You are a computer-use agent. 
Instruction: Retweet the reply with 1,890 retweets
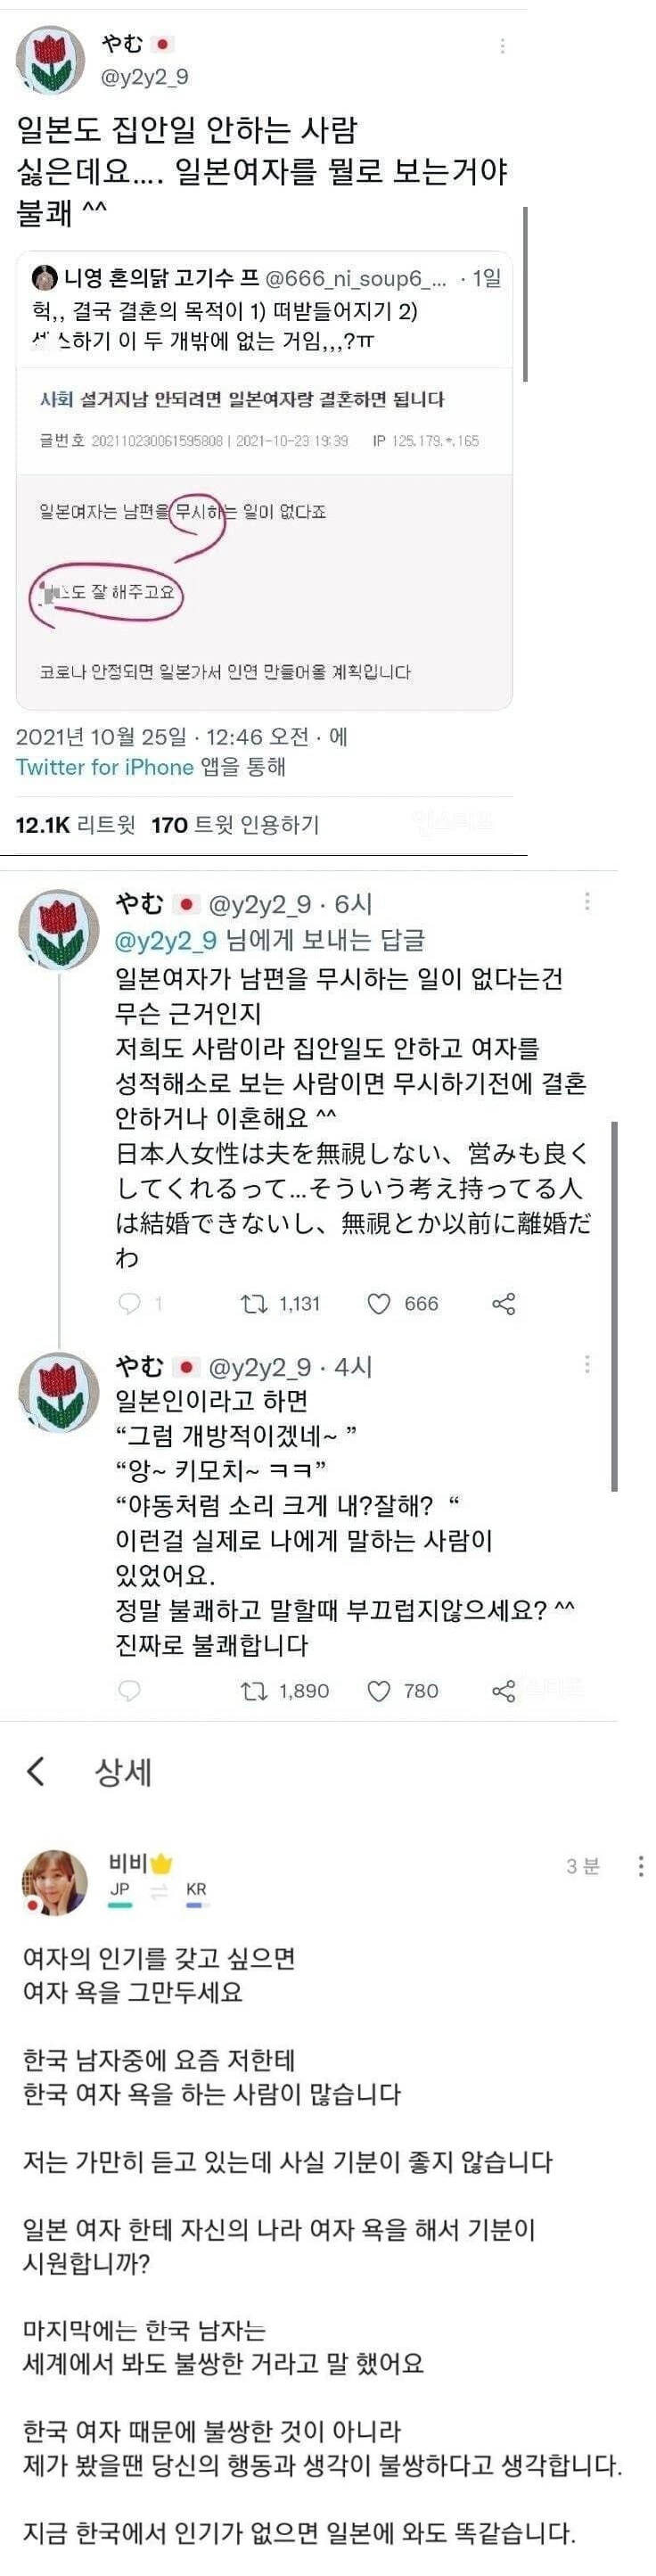(x=253, y=1690)
